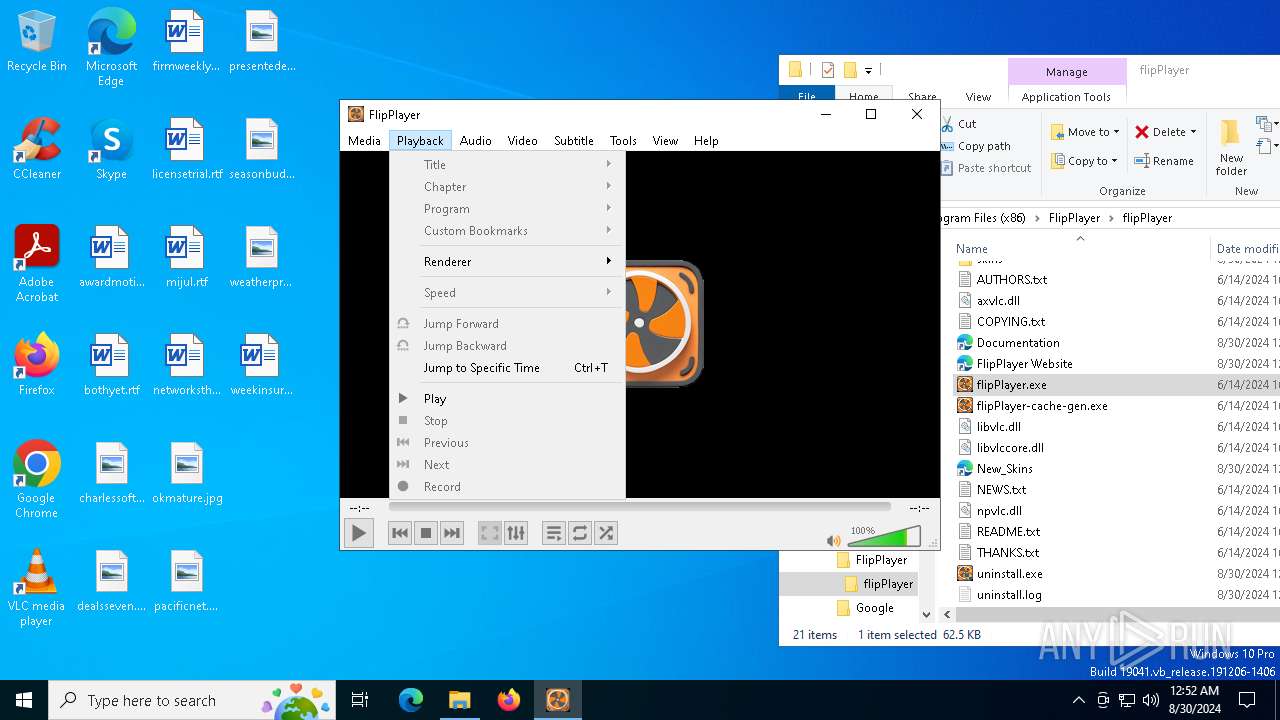Expand the Renderer submenu
1280x720 pixels.
pyautogui.click(x=507, y=262)
